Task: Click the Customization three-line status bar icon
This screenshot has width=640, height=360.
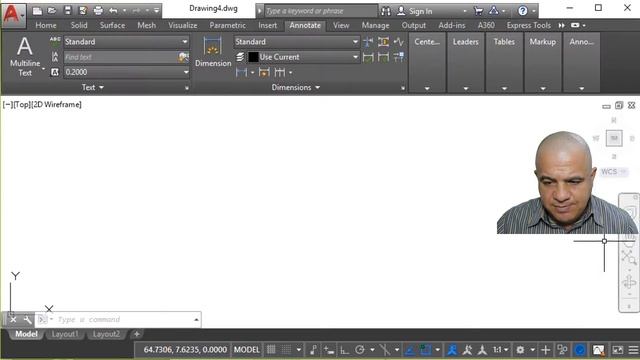Action: 633,350
